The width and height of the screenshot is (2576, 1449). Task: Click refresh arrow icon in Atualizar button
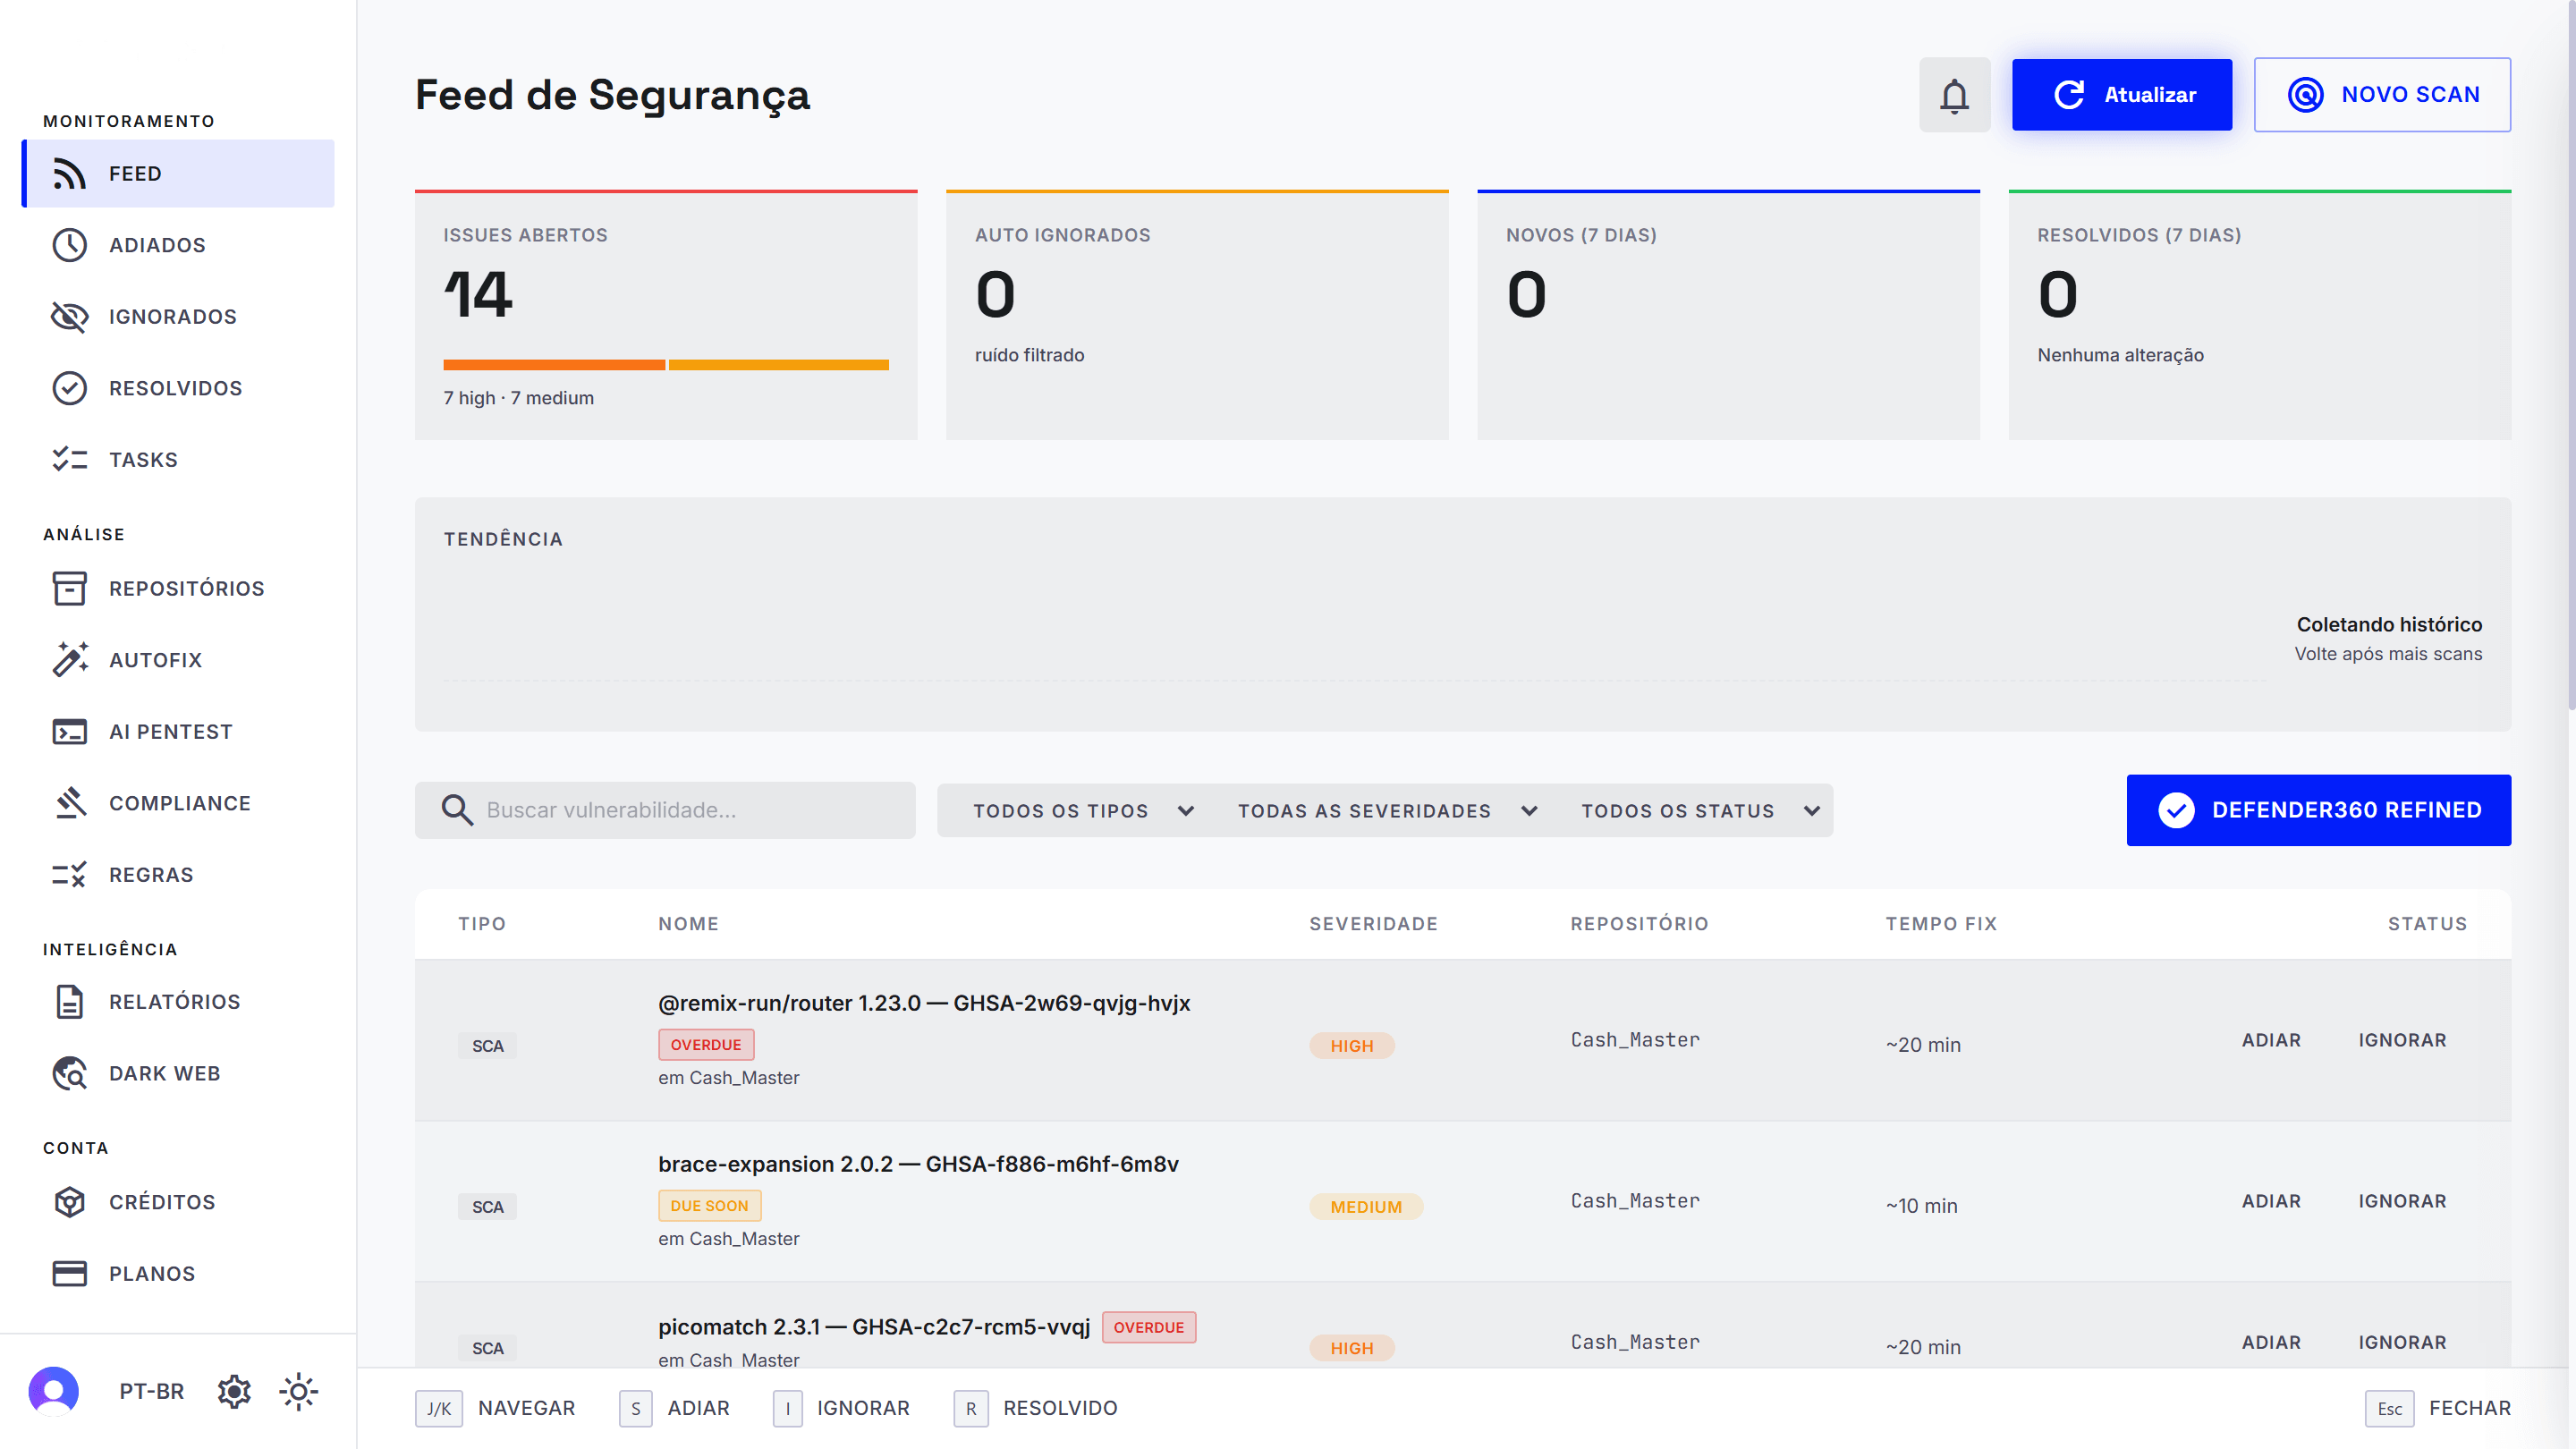2069,95
